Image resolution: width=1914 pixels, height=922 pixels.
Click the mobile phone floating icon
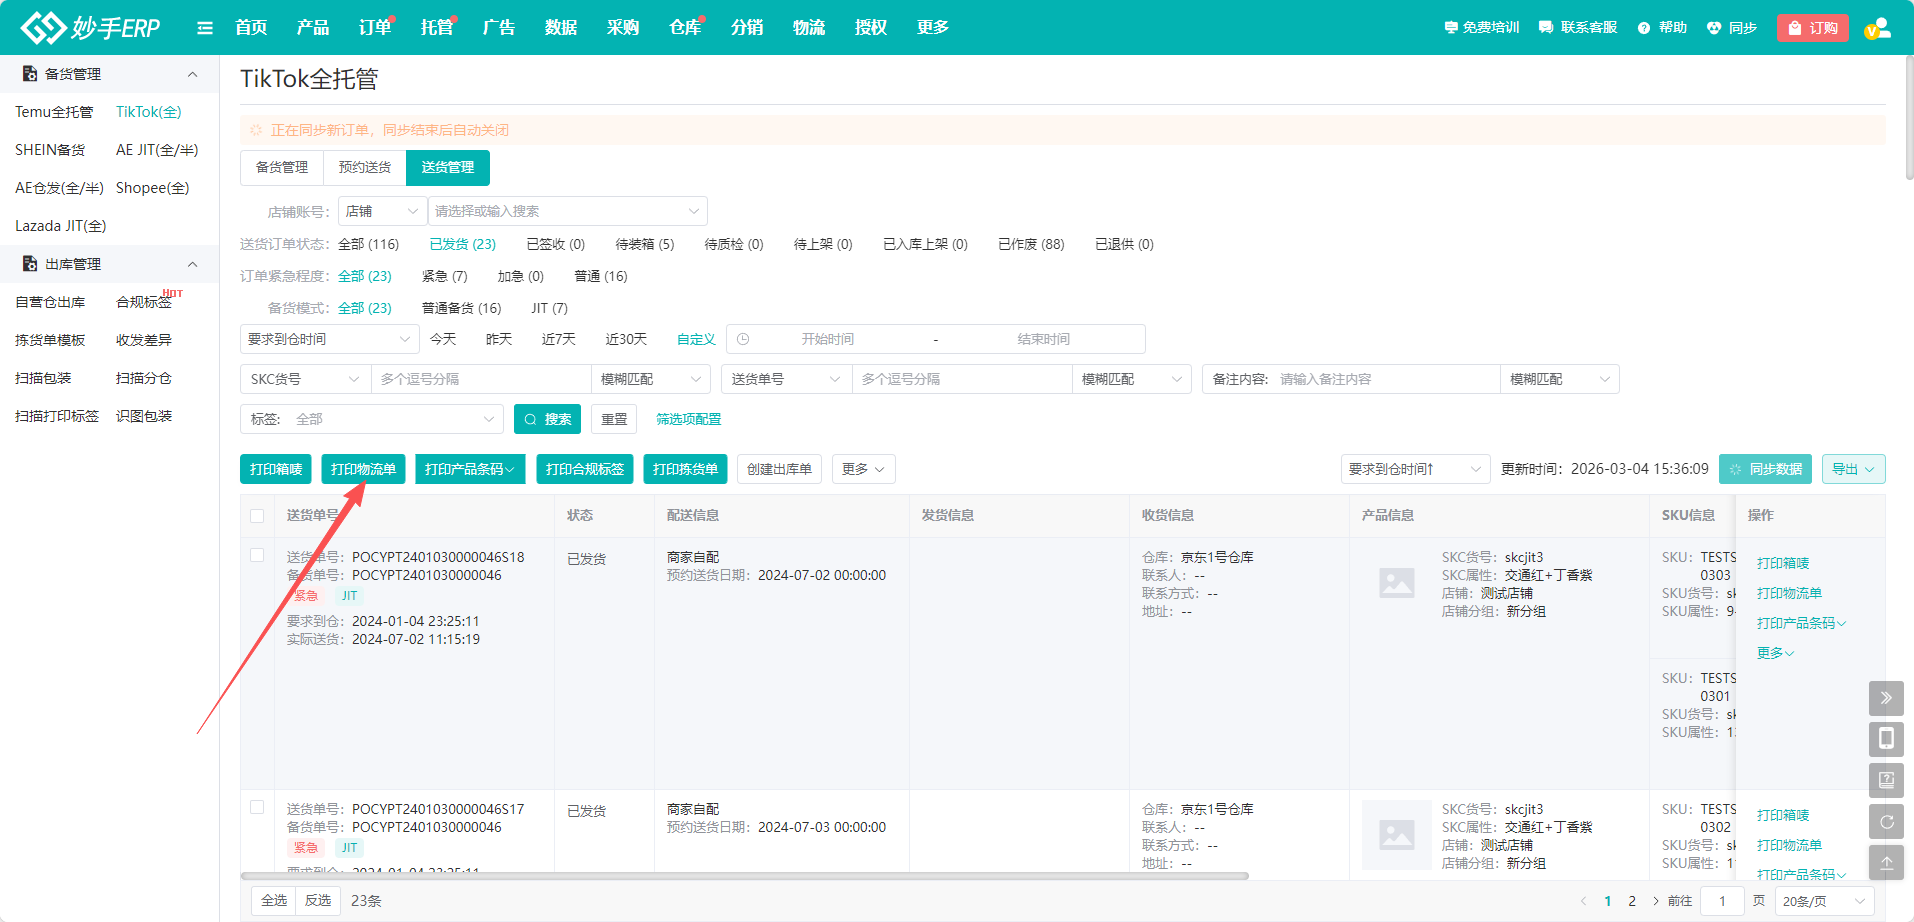pyautogui.click(x=1886, y=739)
